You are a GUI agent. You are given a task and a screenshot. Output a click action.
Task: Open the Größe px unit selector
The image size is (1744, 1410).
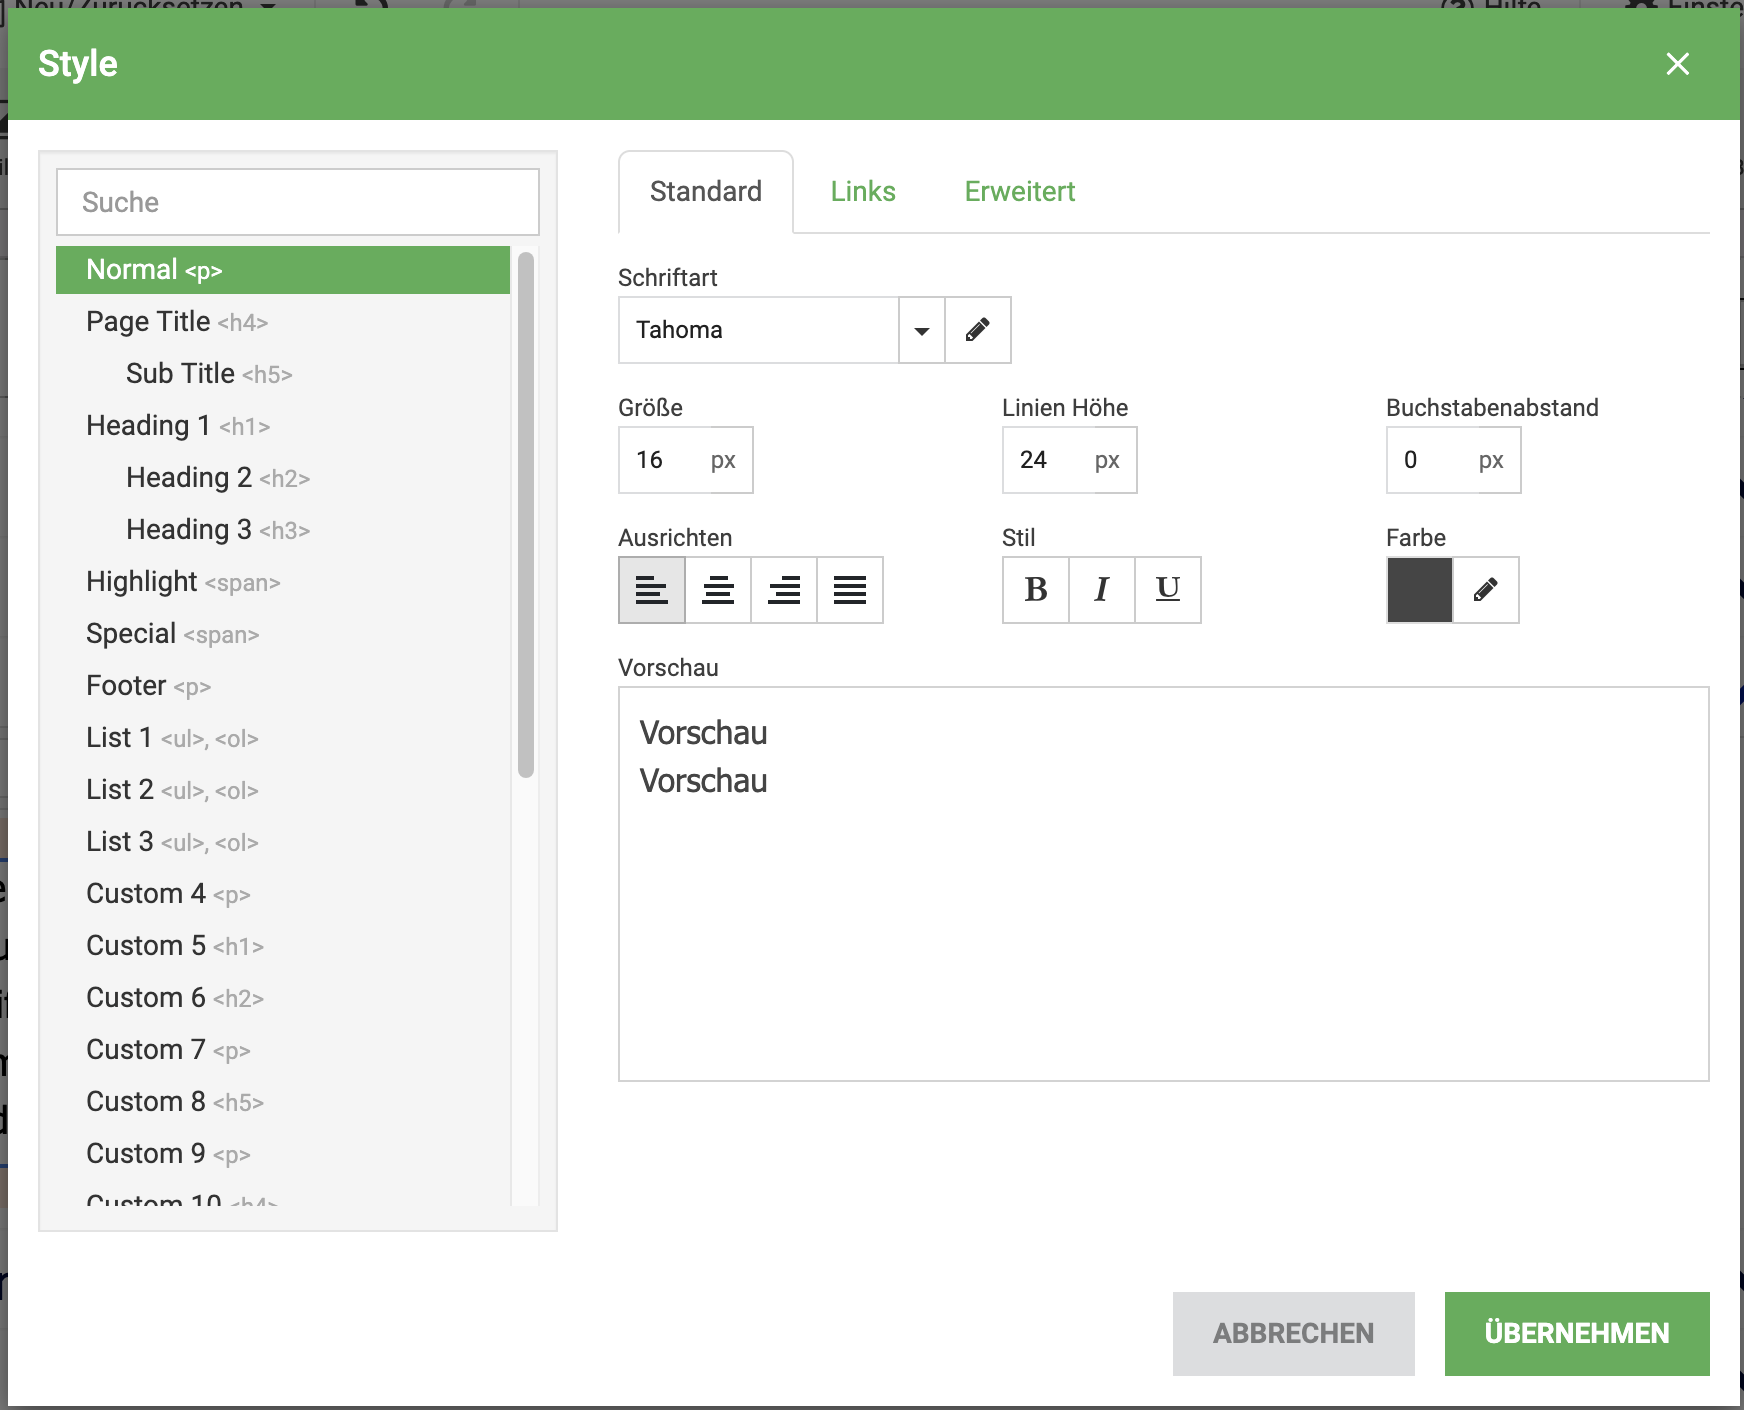point(723,460)
